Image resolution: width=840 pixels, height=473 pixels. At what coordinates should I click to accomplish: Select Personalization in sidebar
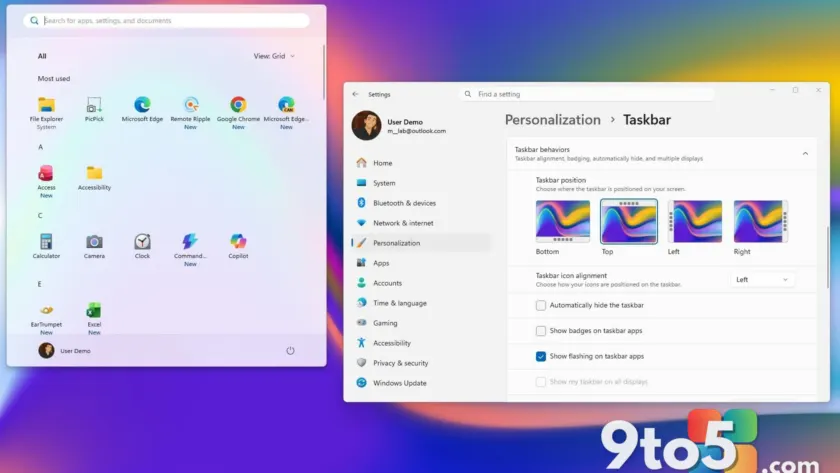coord(421,243)
